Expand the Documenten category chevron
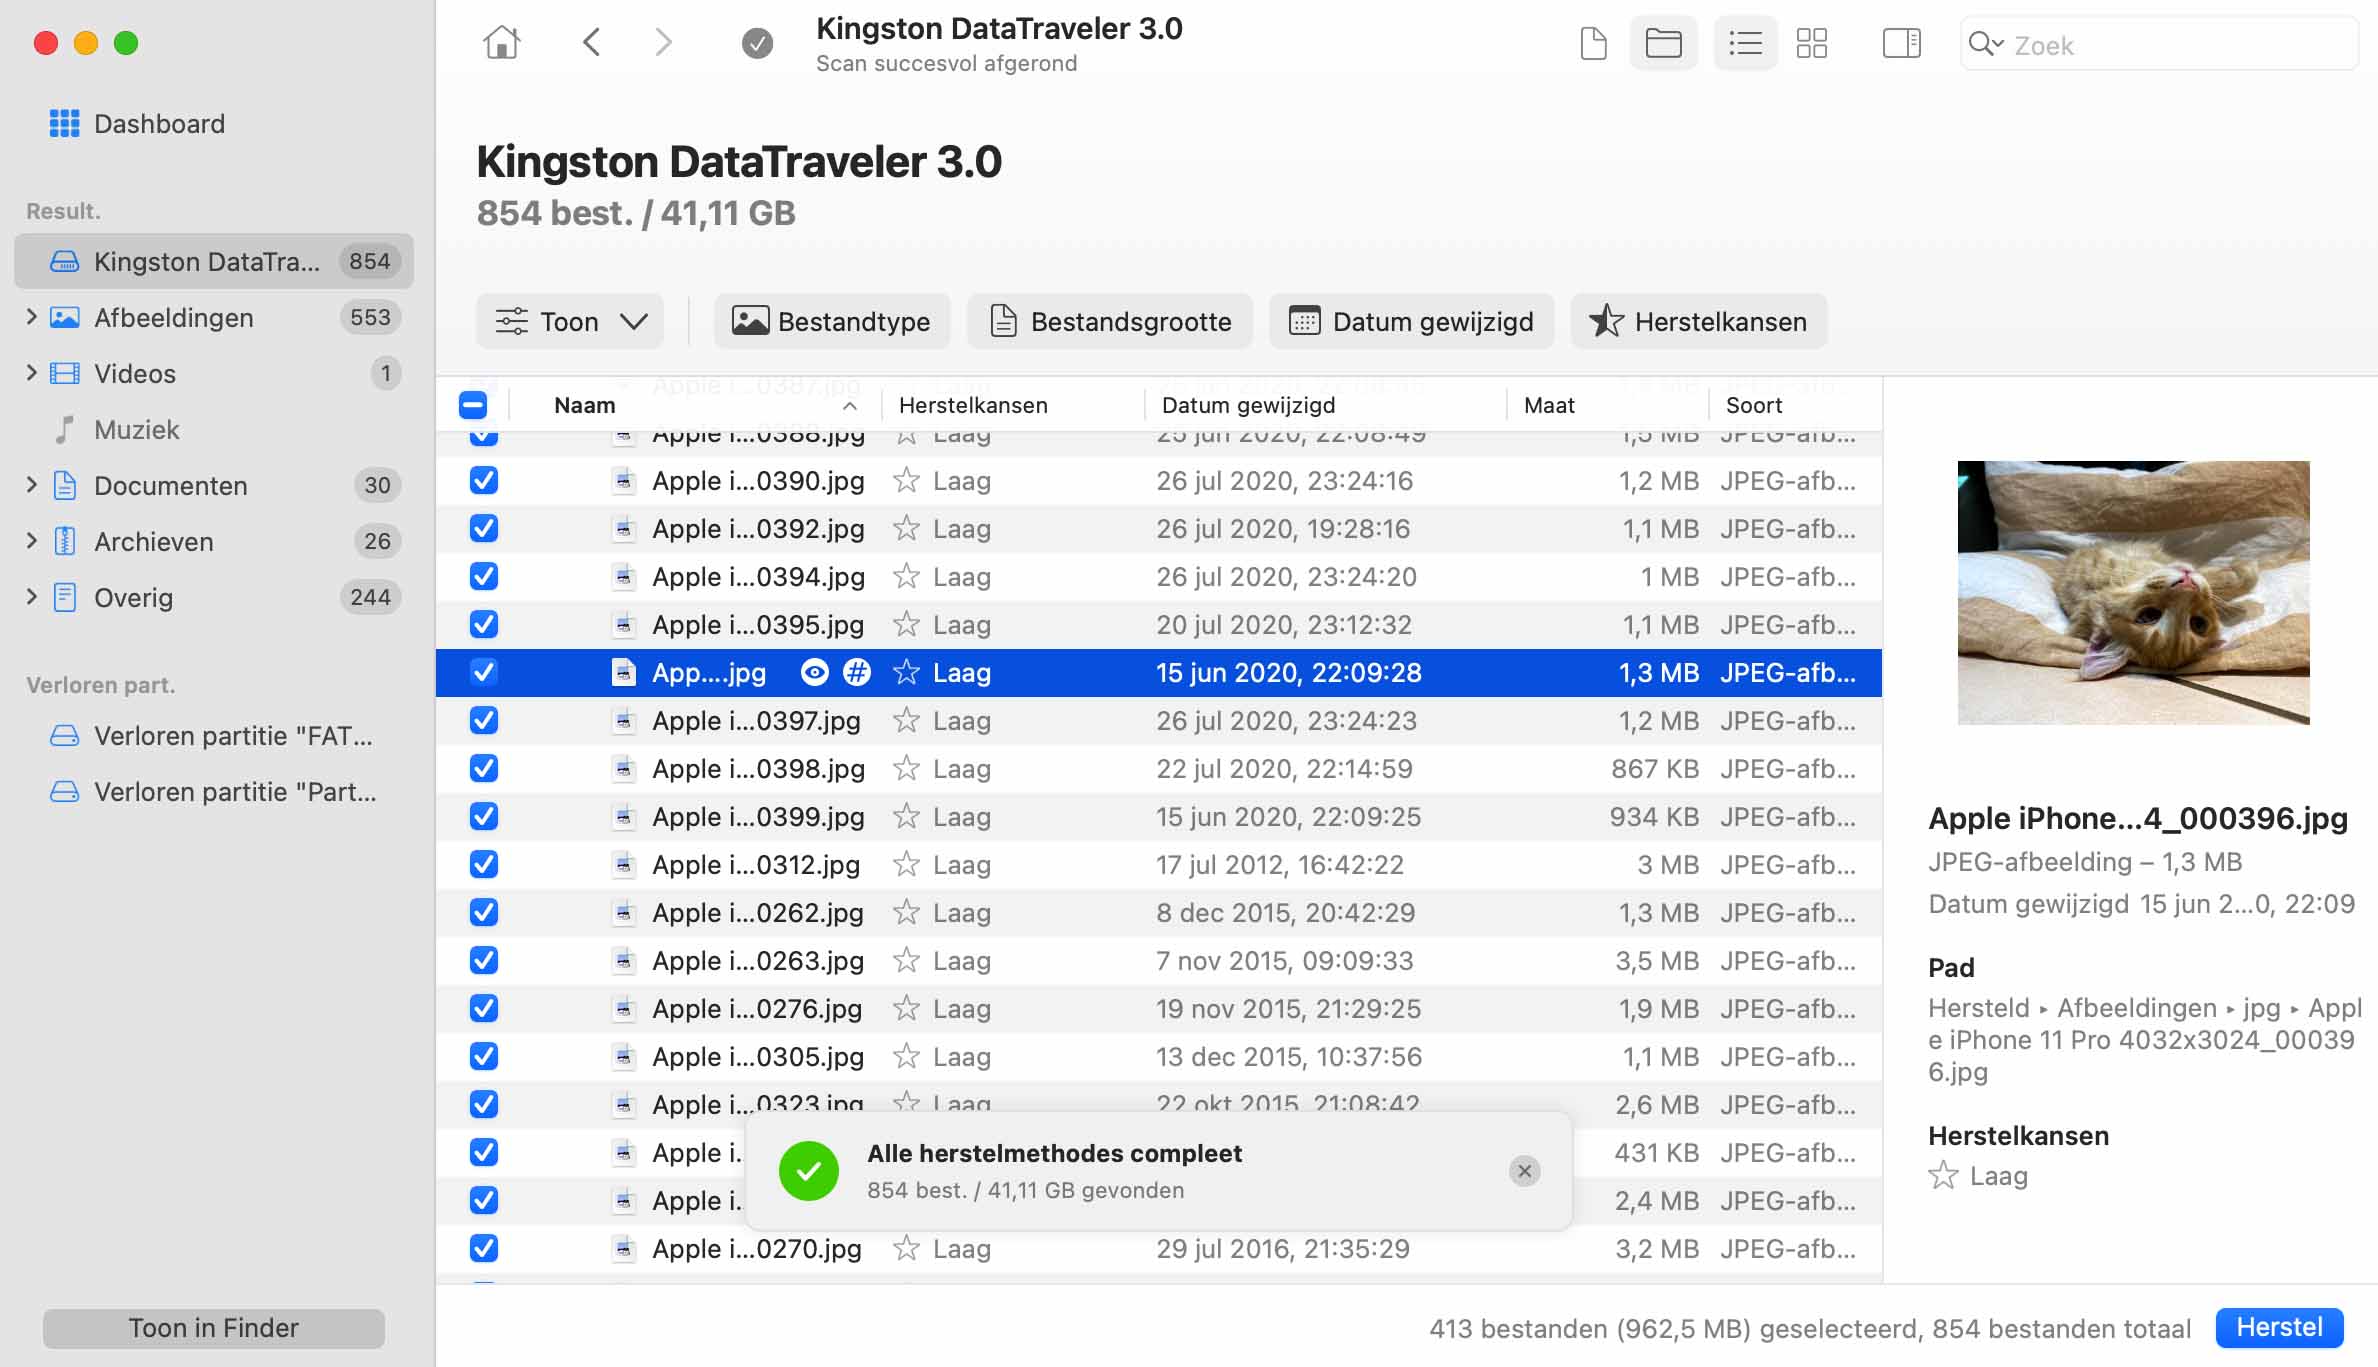The image size is (2378, 1367). tap(31, 485)
